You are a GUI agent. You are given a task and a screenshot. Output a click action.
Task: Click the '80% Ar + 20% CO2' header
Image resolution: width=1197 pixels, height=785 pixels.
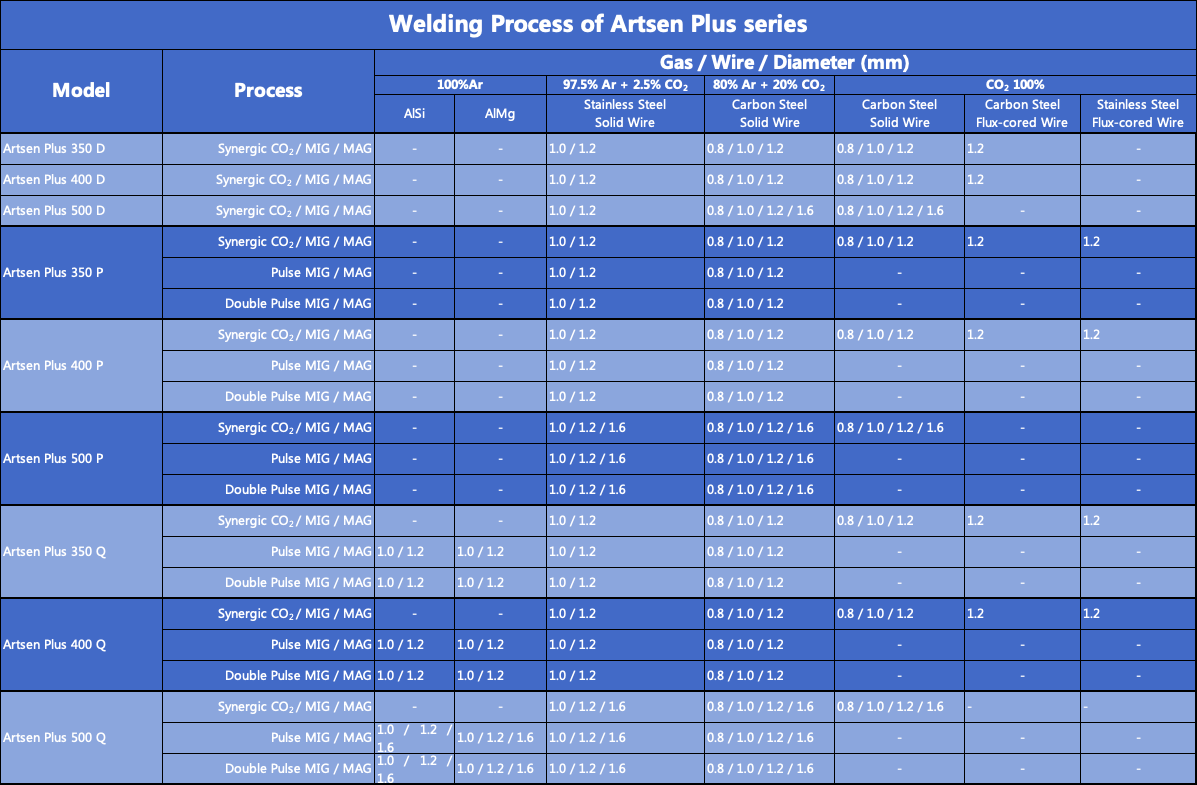[769, 85]
